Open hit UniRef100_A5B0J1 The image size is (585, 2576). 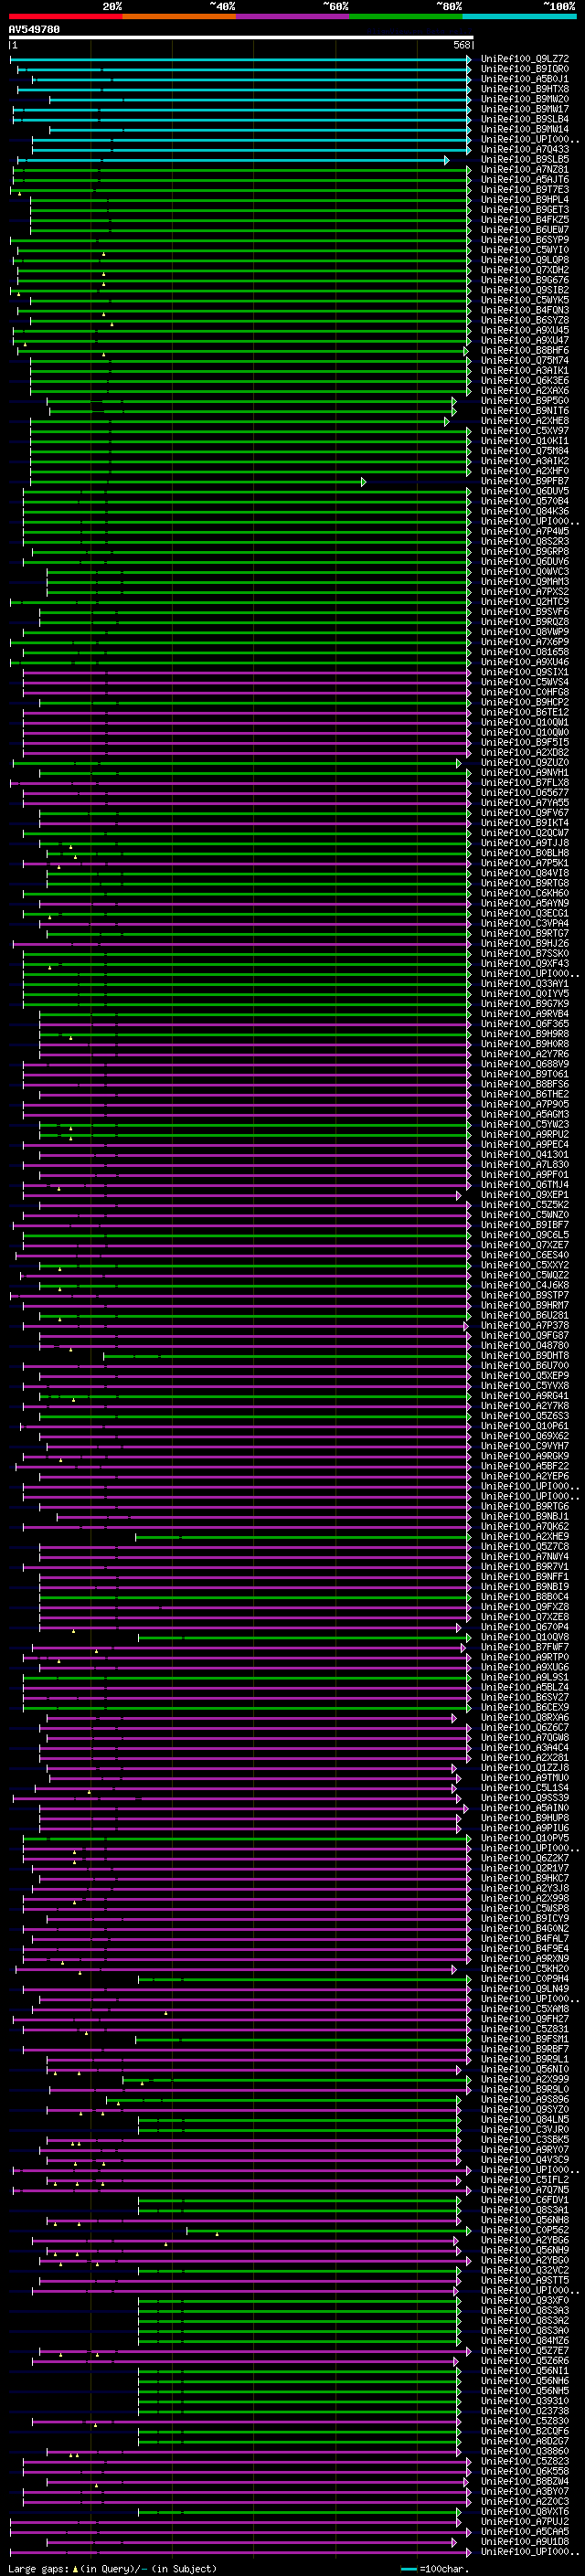525,79
